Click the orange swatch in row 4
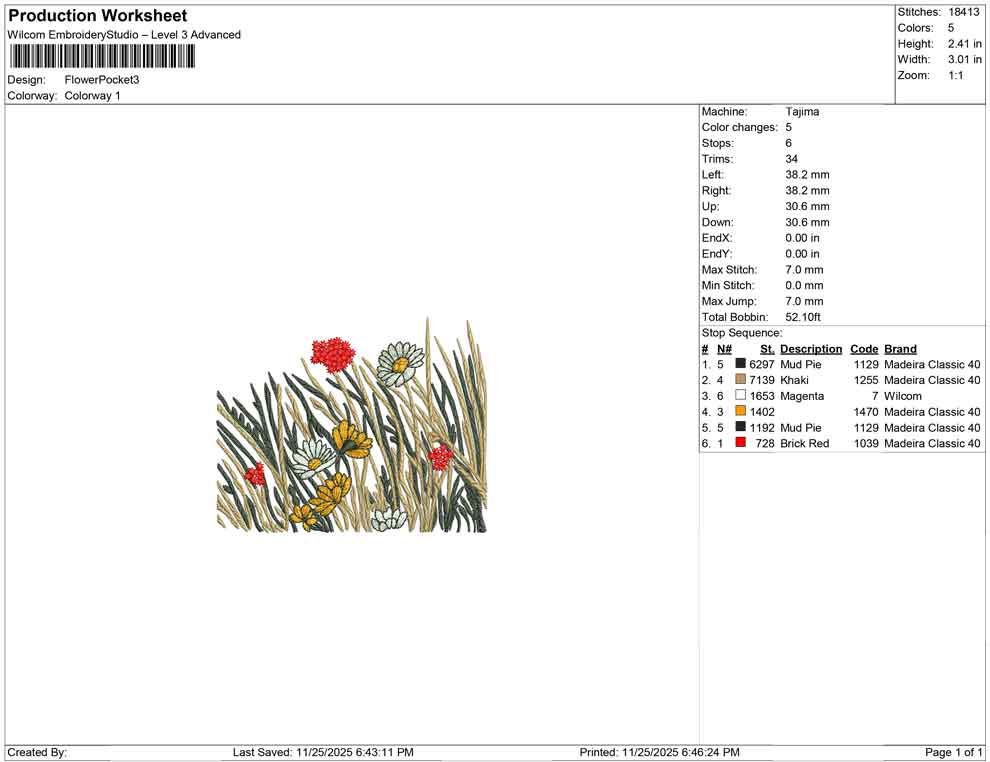Screen dimensions: 990x762 741,411
